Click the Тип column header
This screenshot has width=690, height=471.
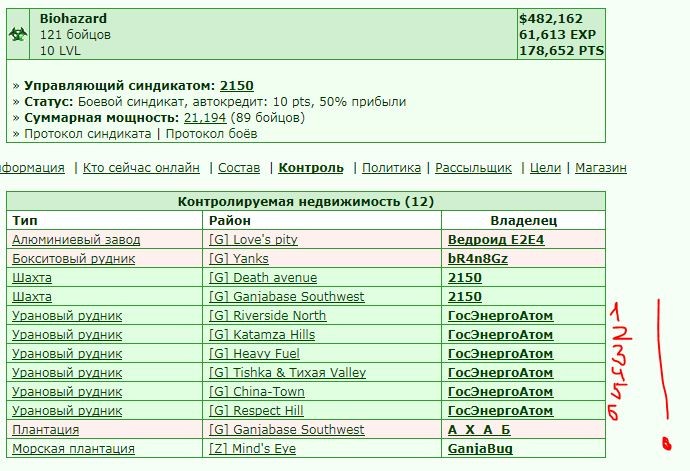(25, 221)
